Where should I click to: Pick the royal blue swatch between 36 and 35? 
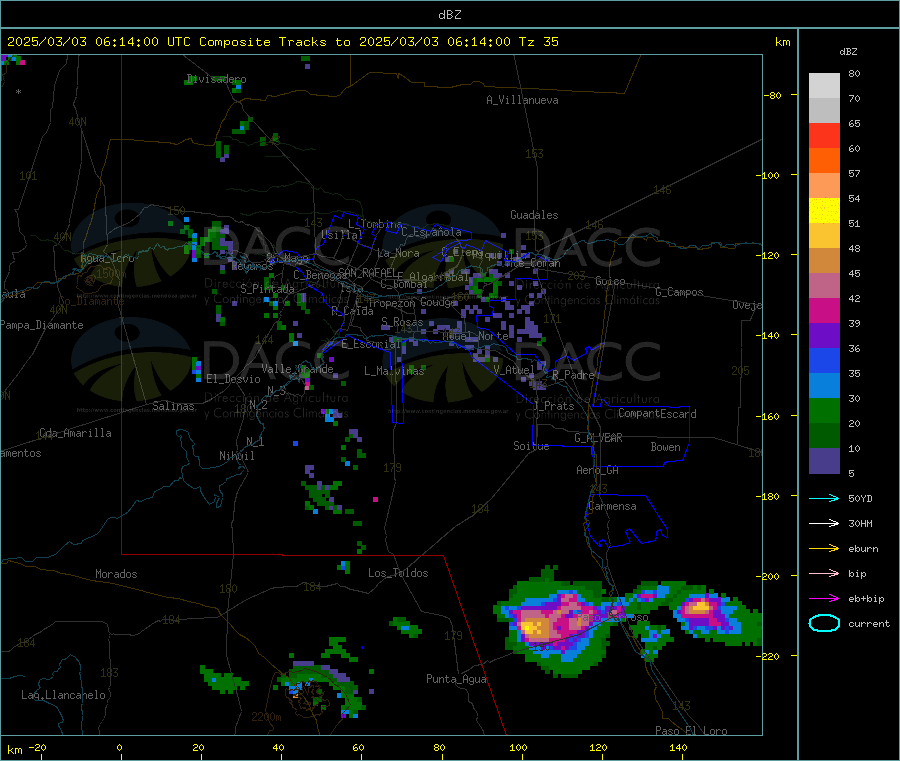824,360
